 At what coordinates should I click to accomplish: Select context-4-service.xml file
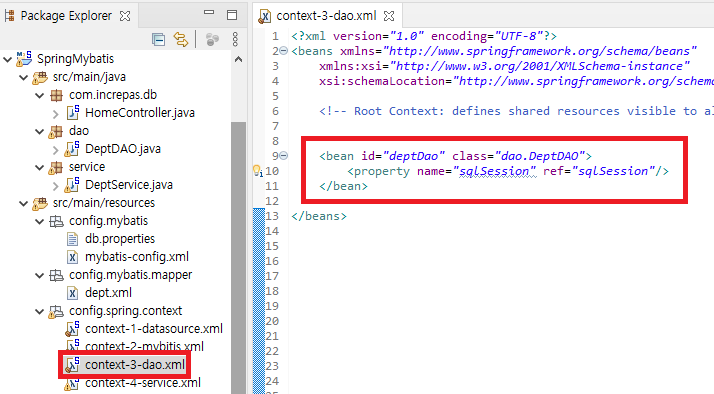tap(143, 383)
